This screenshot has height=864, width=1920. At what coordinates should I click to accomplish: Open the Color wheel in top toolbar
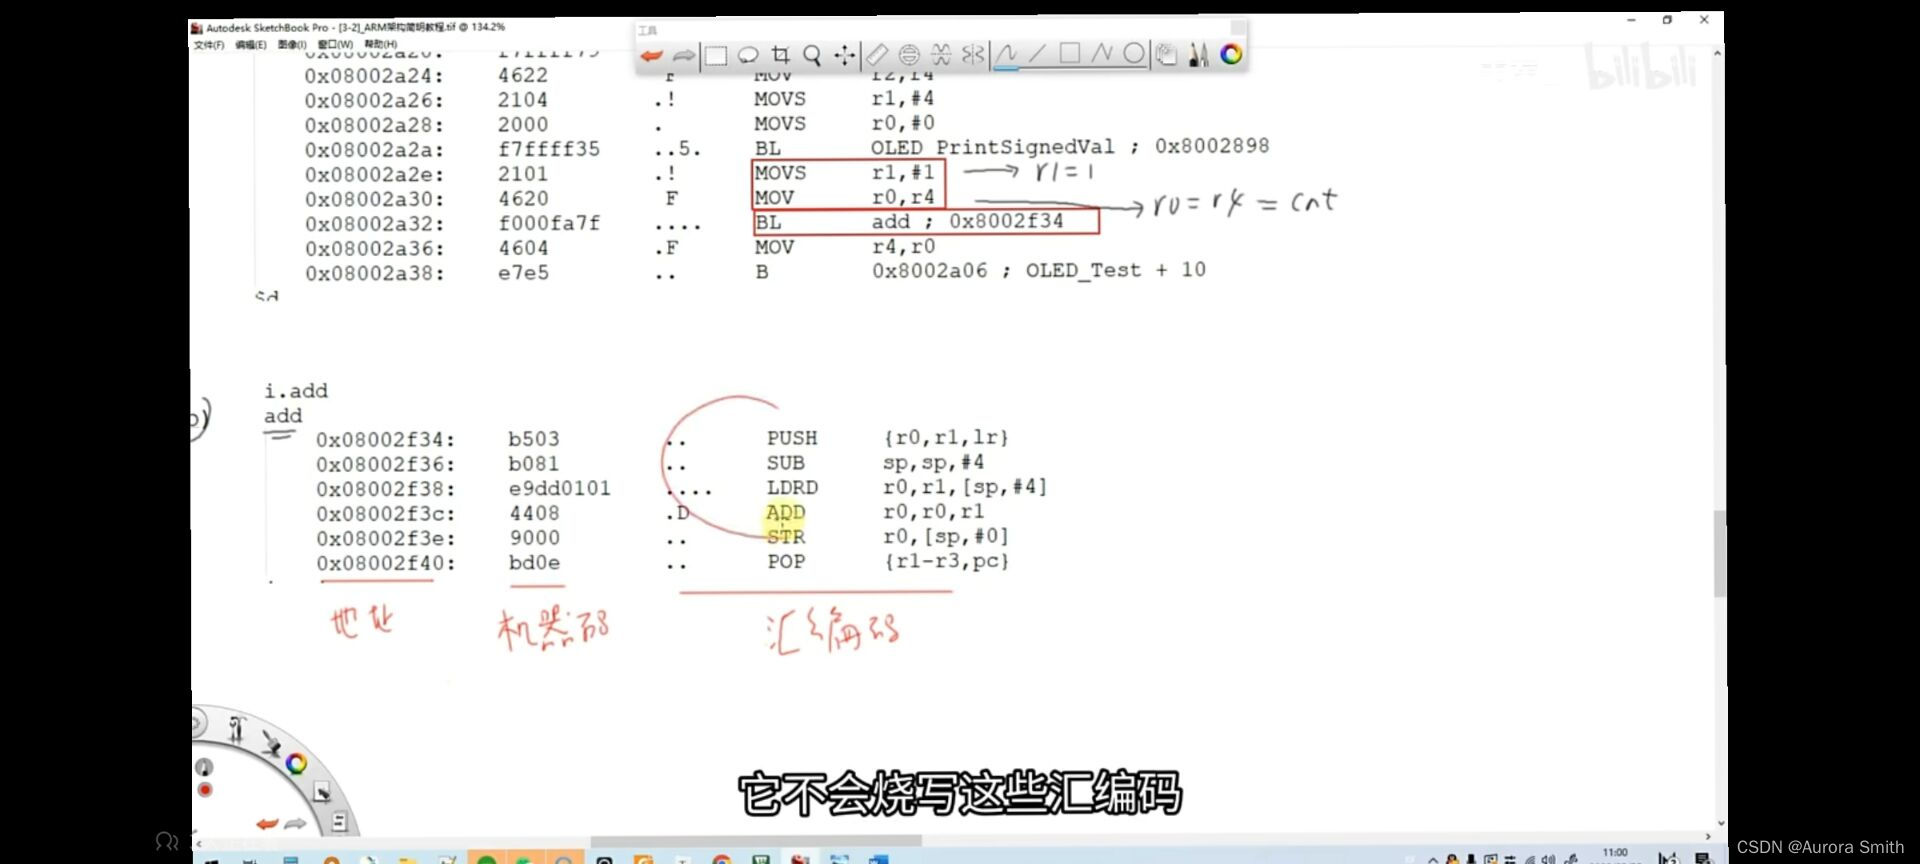tap(1231, 55)
